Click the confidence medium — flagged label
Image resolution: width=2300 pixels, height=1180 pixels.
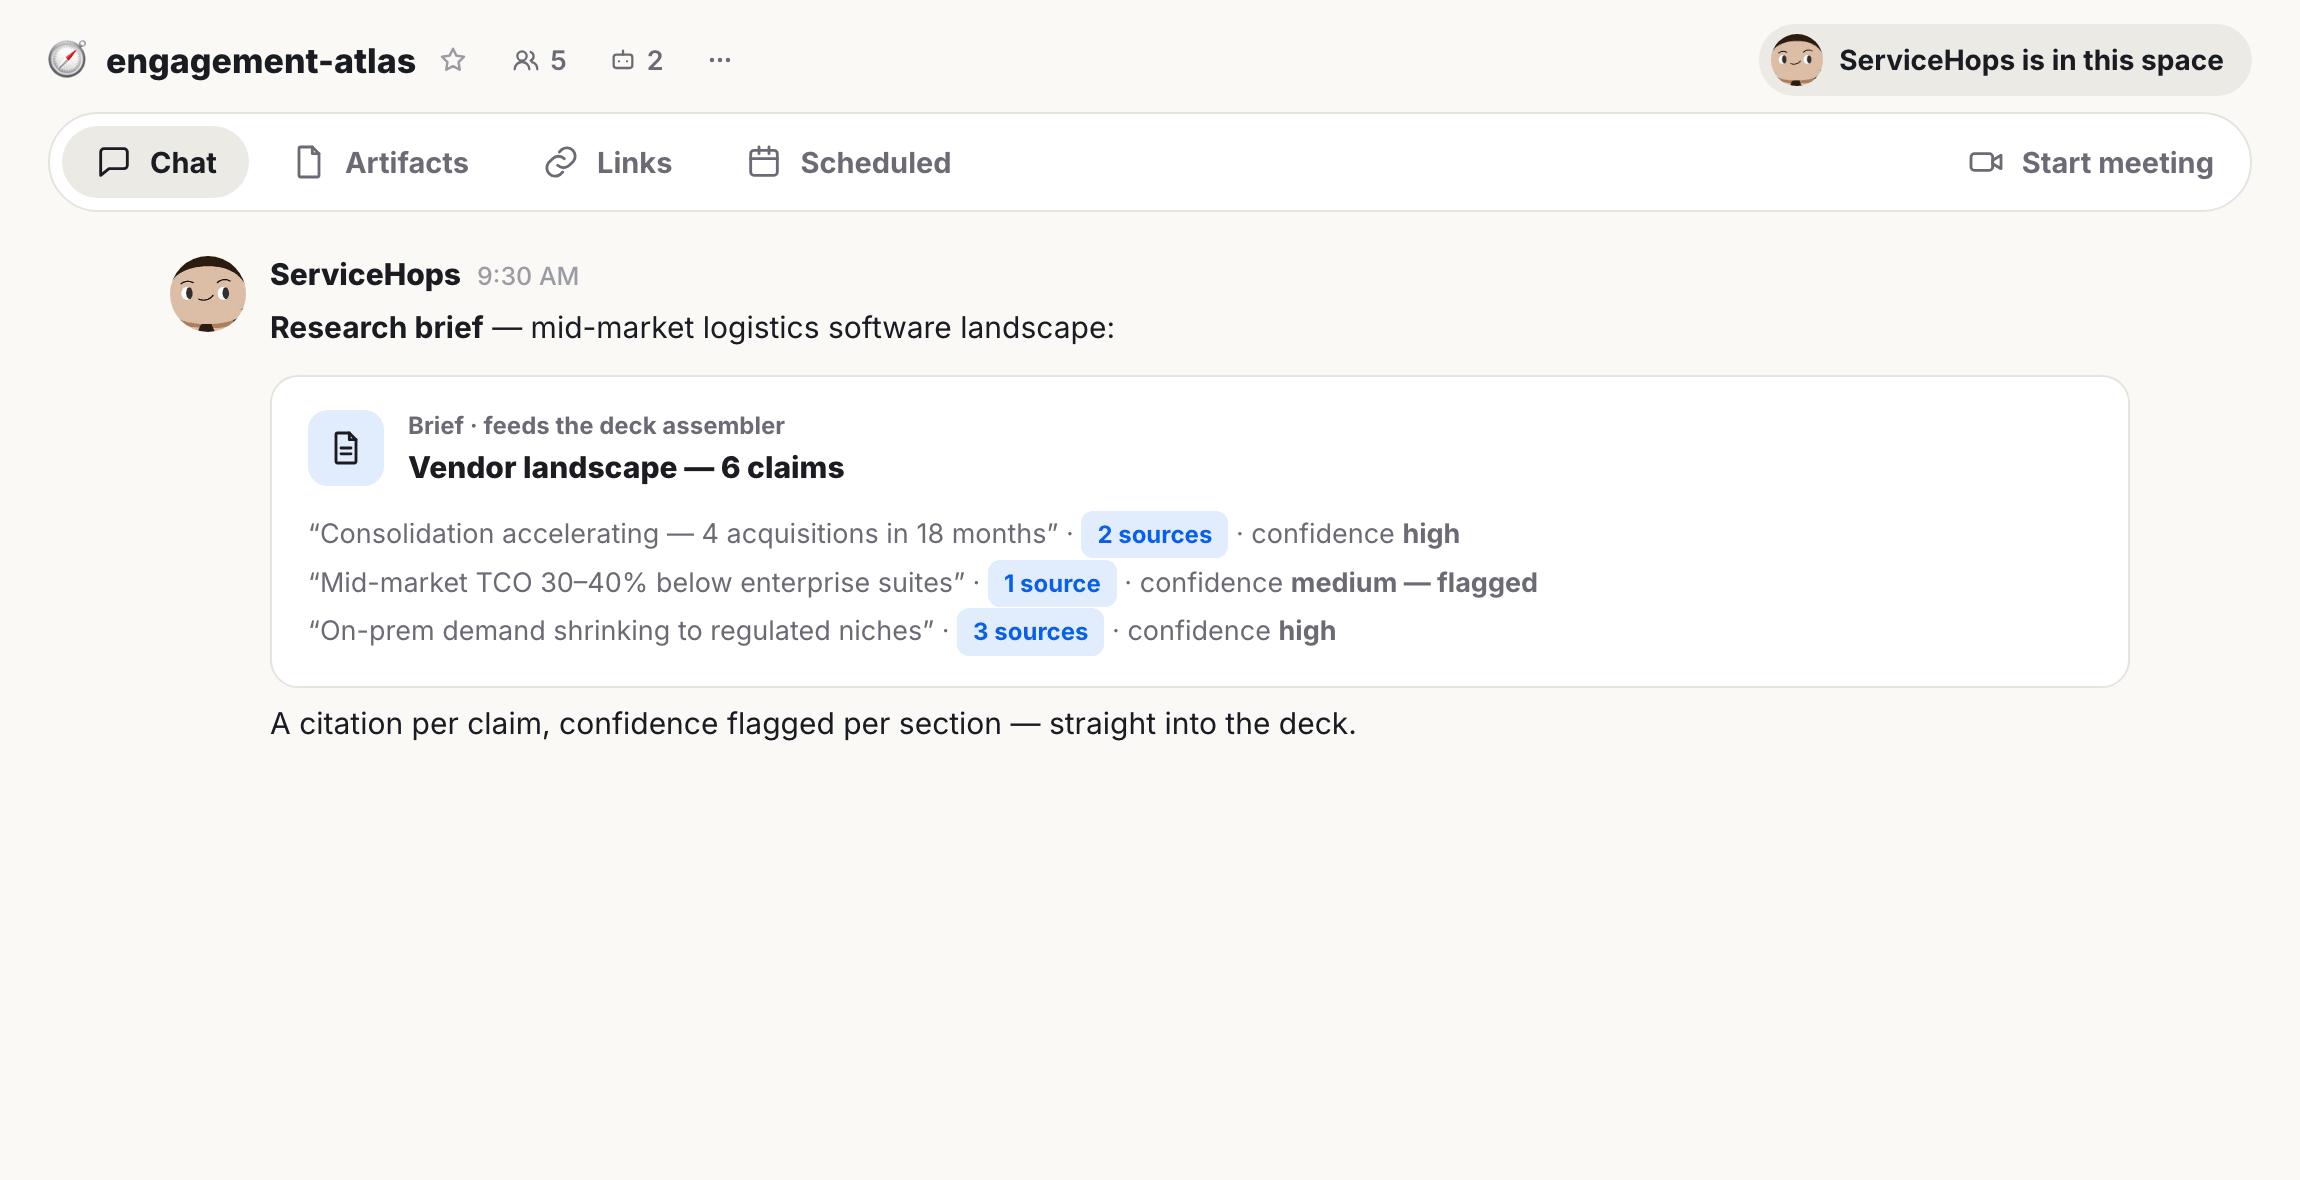click(1338, 583)
